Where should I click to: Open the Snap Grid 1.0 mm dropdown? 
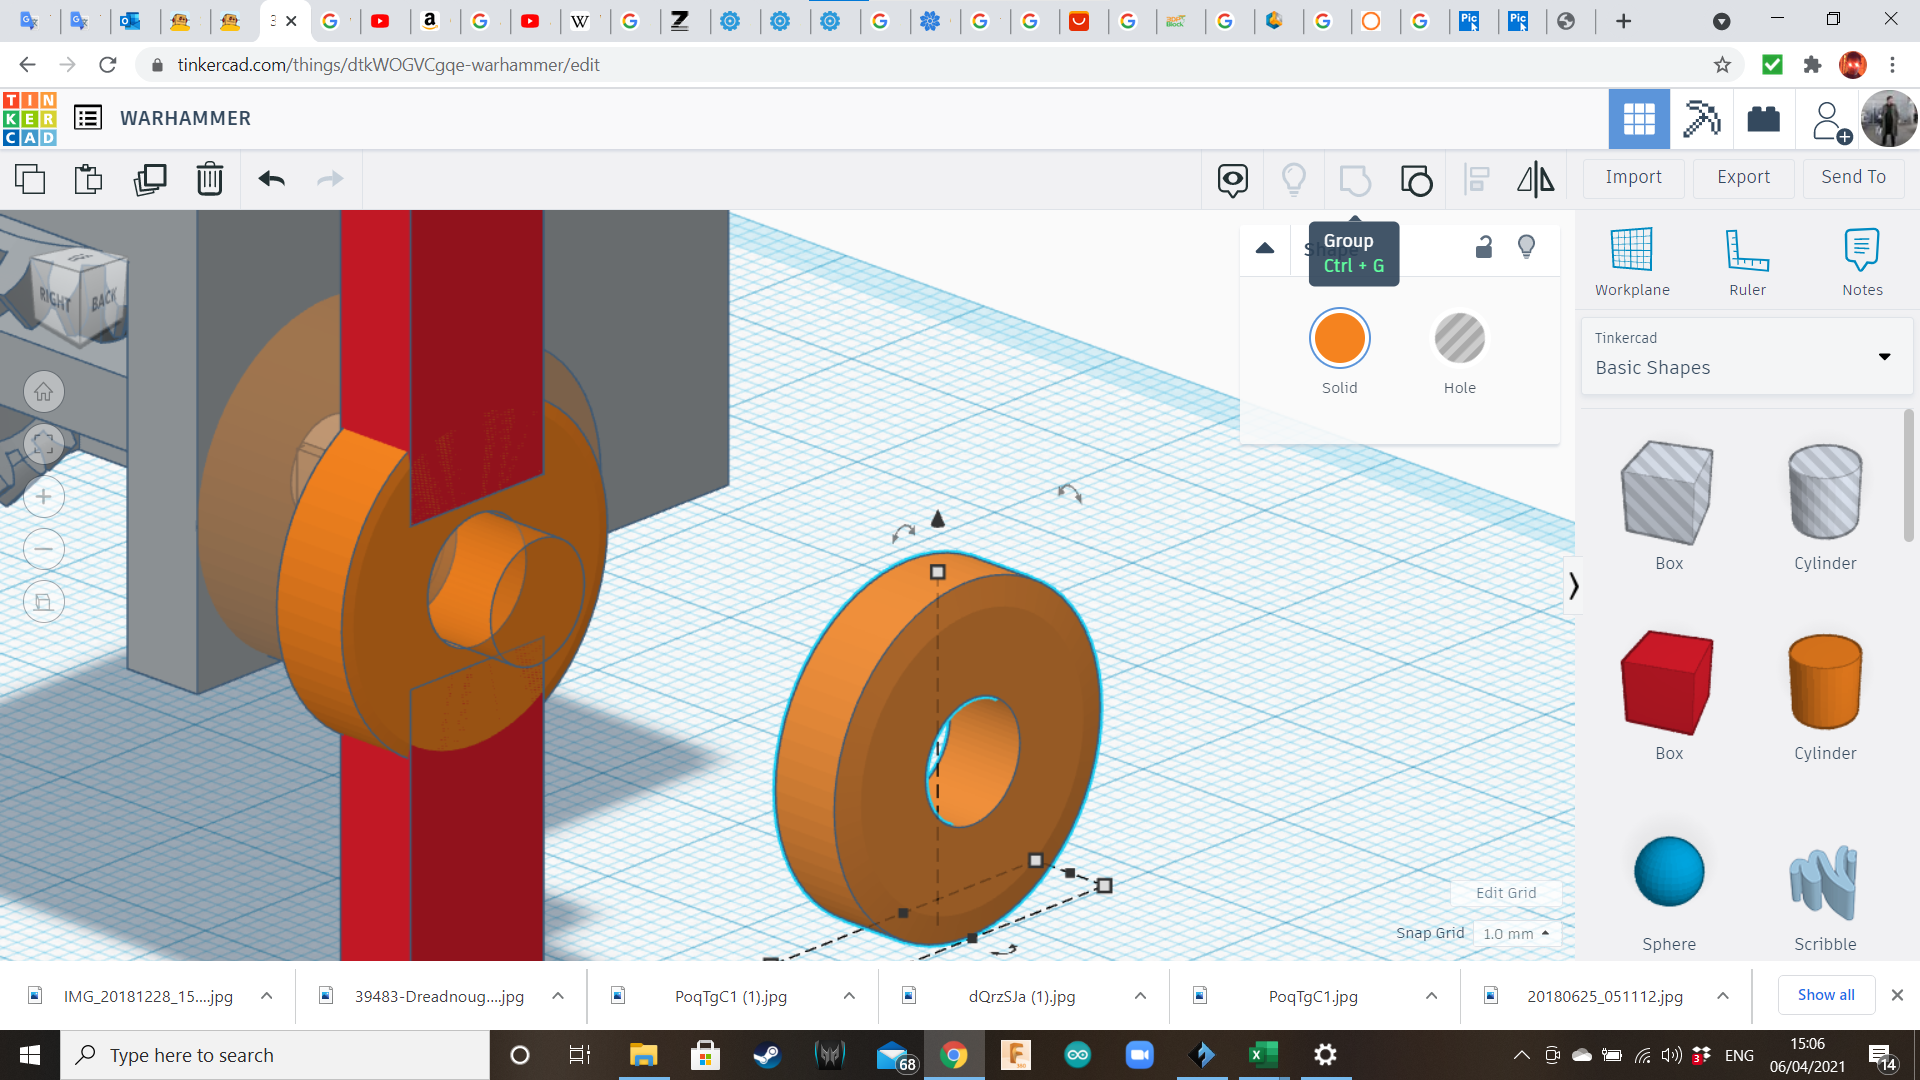point(1517,933)
